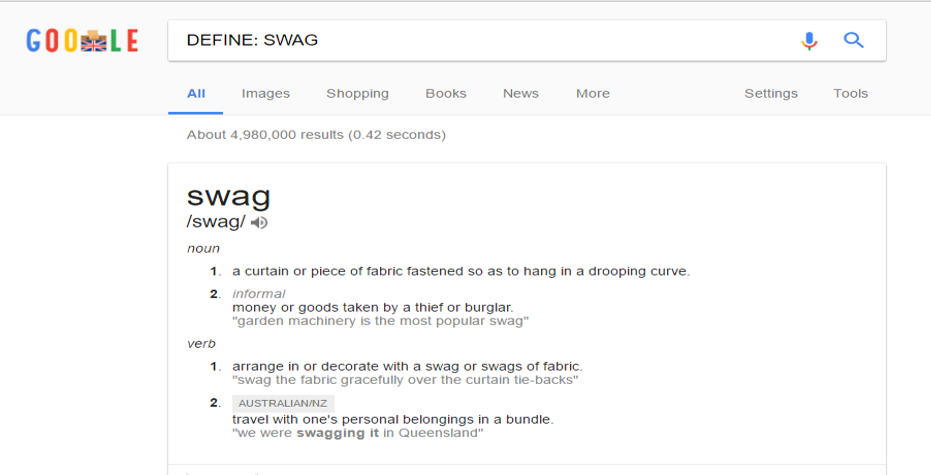Select the News tab
Image resolution: width=931 pixels, height=475 pixels.
click(x=520, y=93)
